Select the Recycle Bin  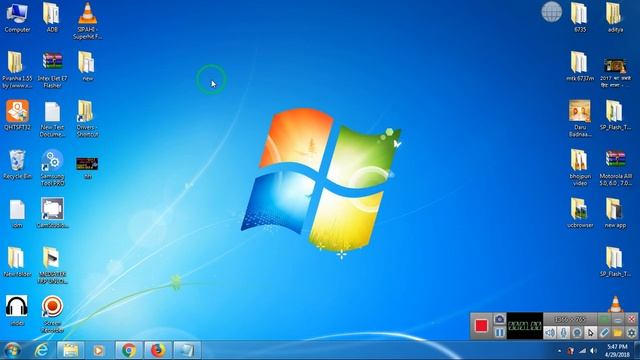17,164
